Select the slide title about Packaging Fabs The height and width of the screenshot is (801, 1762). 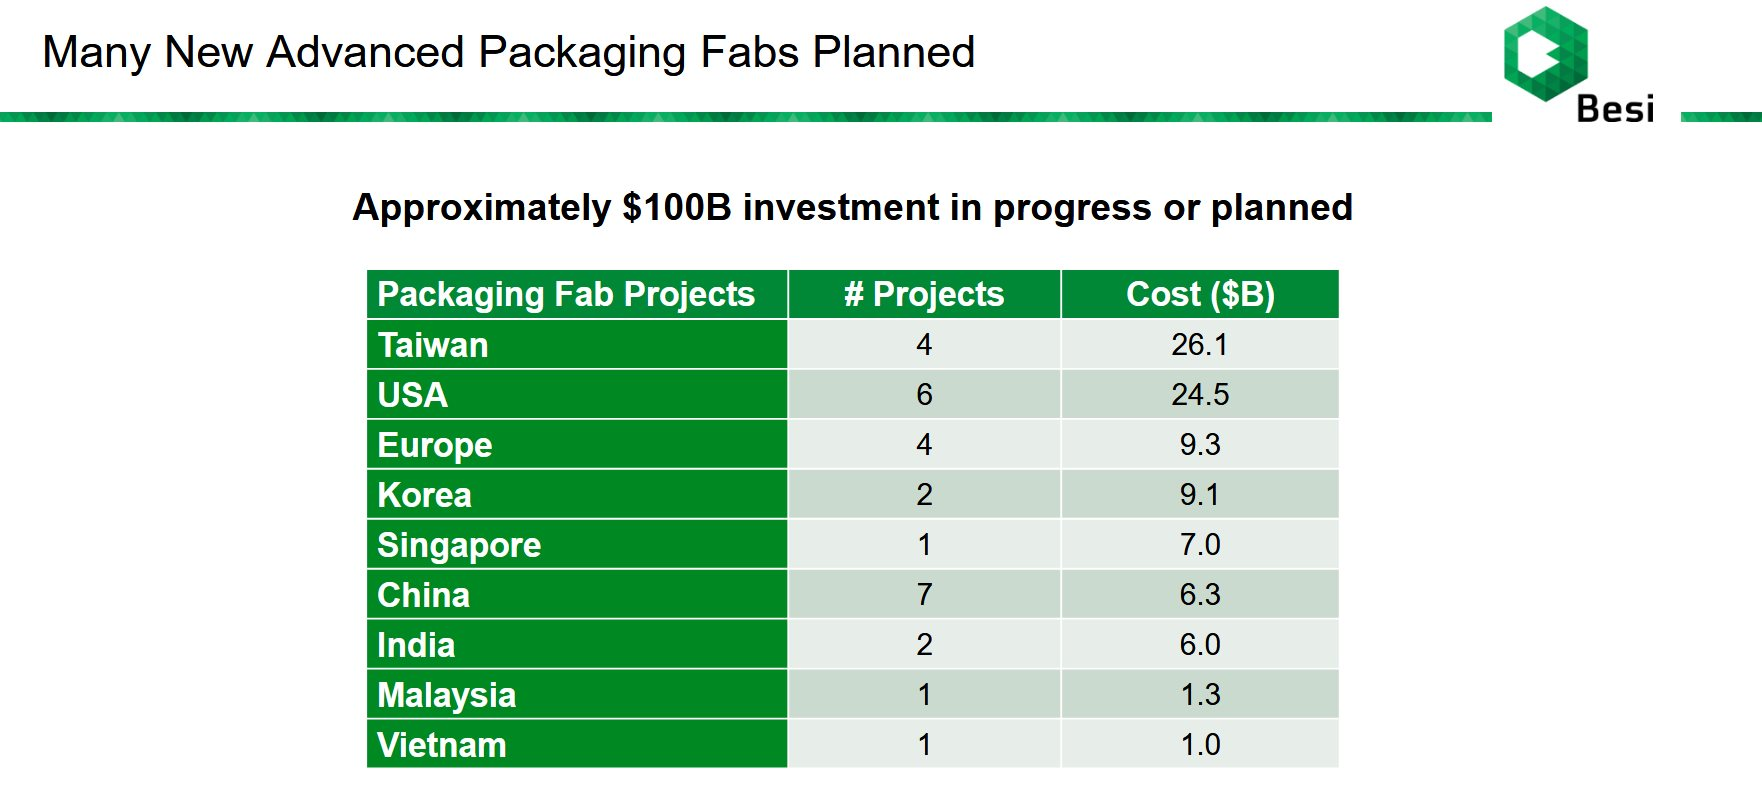pos(509,52)
